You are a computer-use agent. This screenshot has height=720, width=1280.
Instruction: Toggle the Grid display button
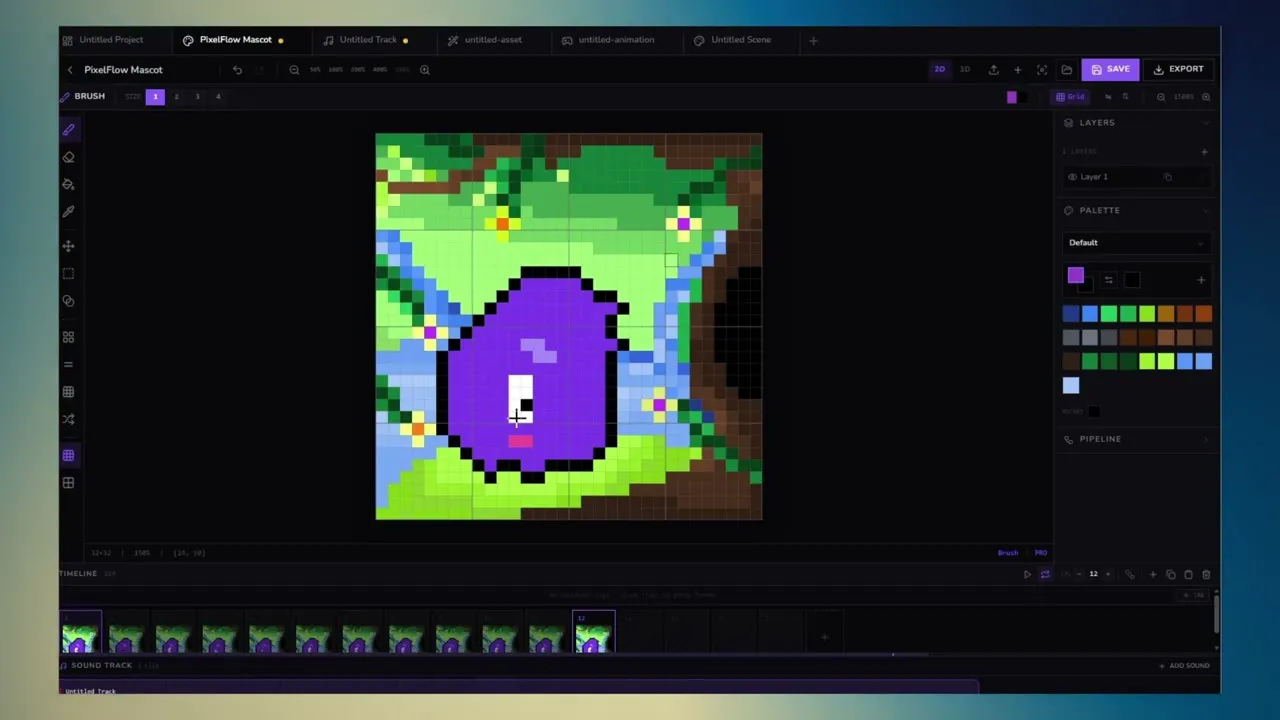[x=1071, y=97]
